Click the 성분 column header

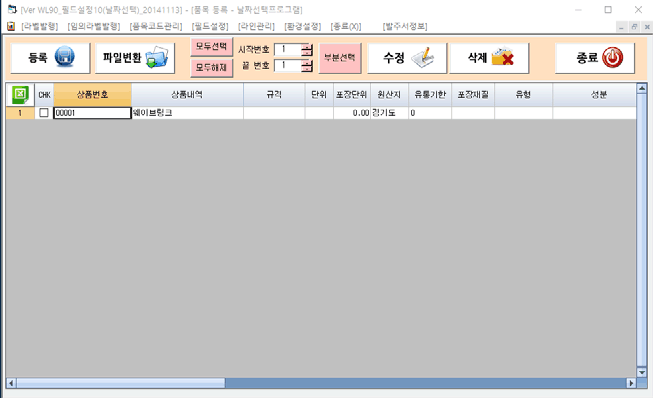595,95
